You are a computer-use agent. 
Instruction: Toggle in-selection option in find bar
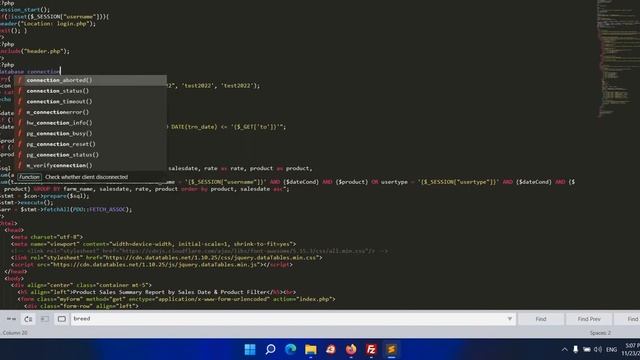coord(45,319)
